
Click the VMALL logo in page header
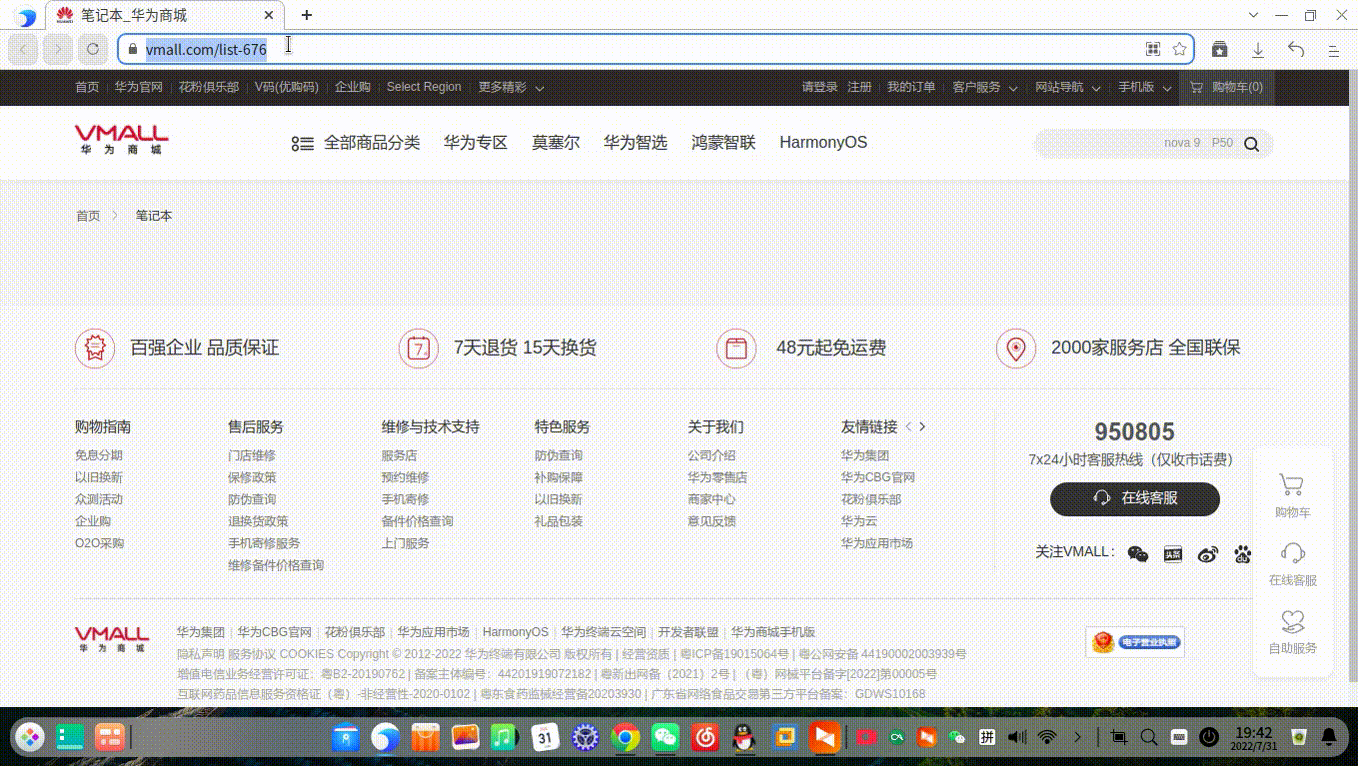pyautogui.click(x=121, y=140)
